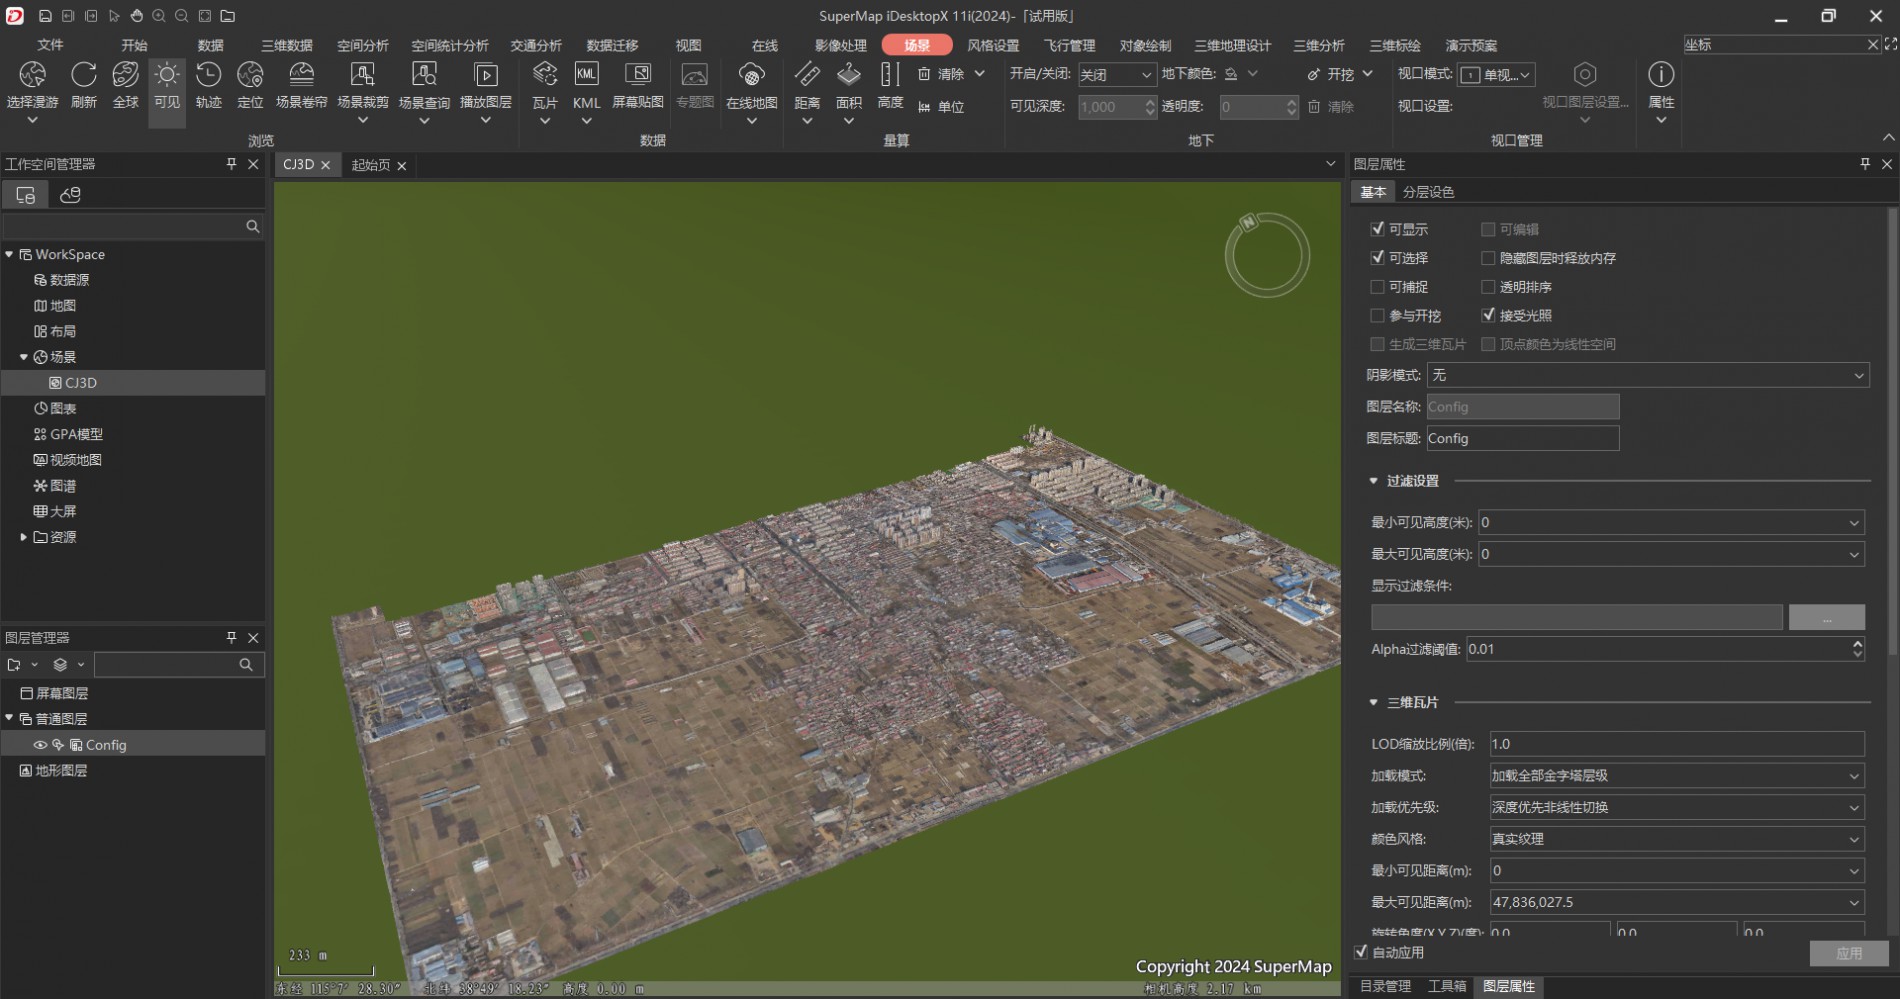Uncheck the 可选择 checkbox
Image resolution: width=1900 pixels, height=999 pixels.
pyautogui.click(x=1377, y=258)
